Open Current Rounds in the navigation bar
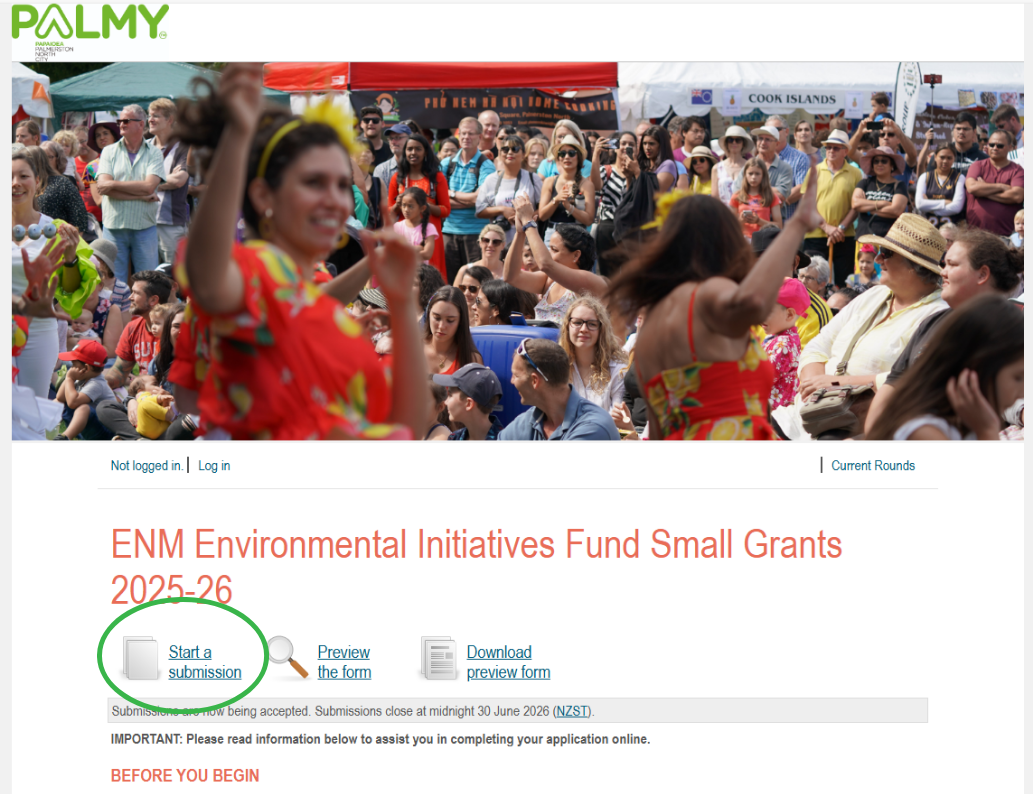1034x794 pixels. click(872, 466)
